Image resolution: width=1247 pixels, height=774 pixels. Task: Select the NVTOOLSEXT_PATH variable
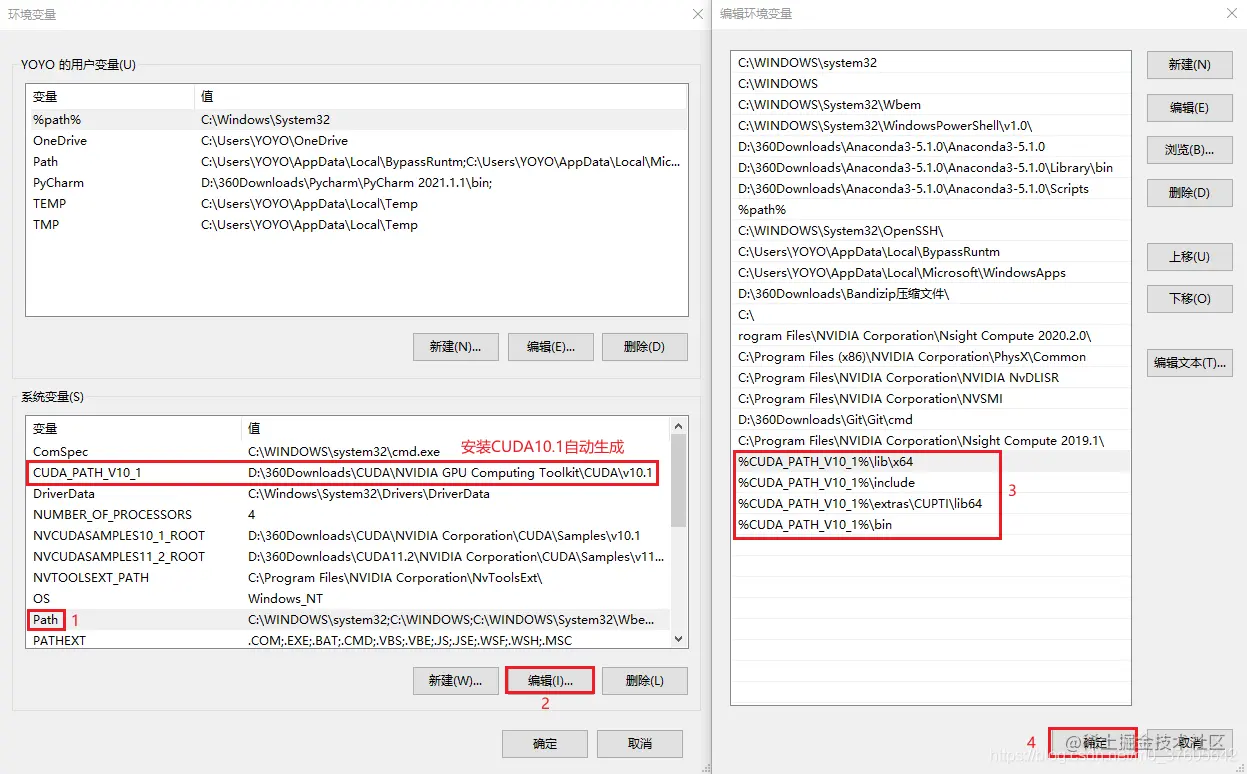tap(348, 577)
